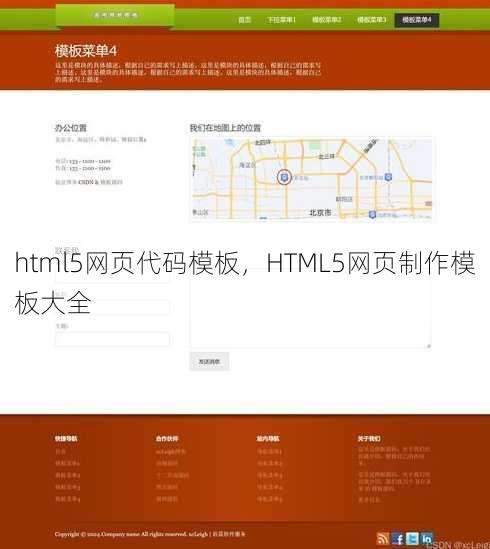This screenshot has height=549, width=490.
Task: Click the 北京市 label on the map
Action: tap(320, 213)
